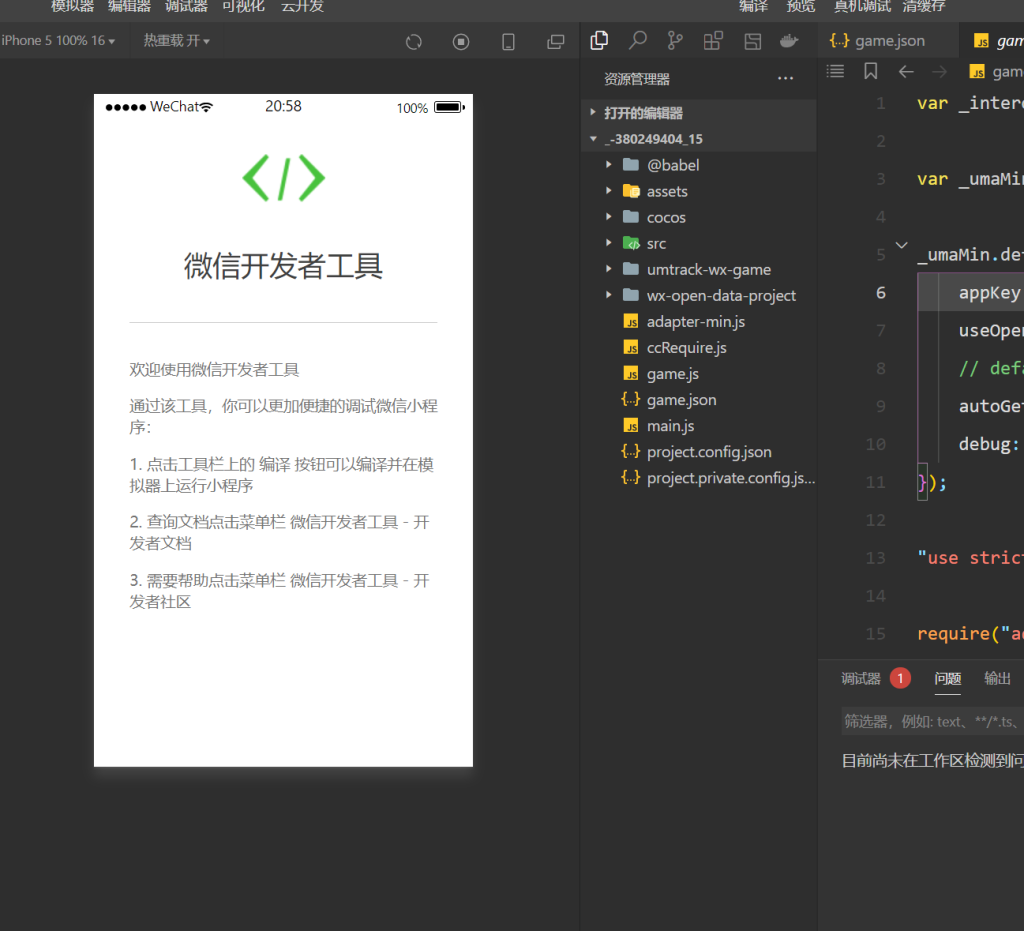Image resolution: width=1024 pixels, height=931 pixels.
Task: Switch to the 输出 output tab
Action: 997,678
